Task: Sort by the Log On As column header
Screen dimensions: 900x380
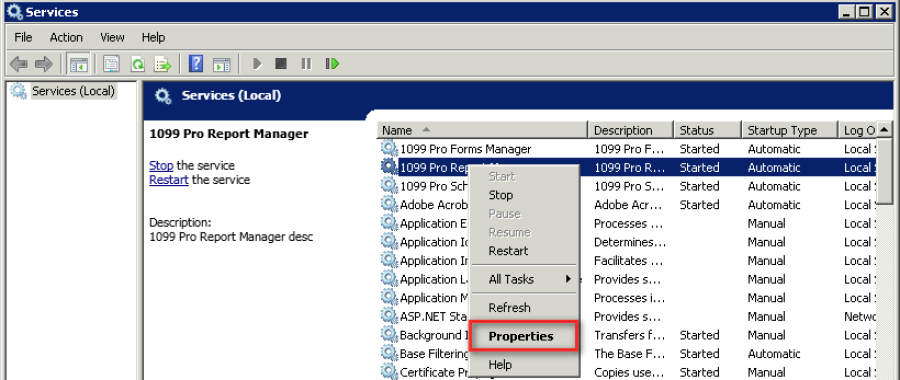Action: point(859,130)
